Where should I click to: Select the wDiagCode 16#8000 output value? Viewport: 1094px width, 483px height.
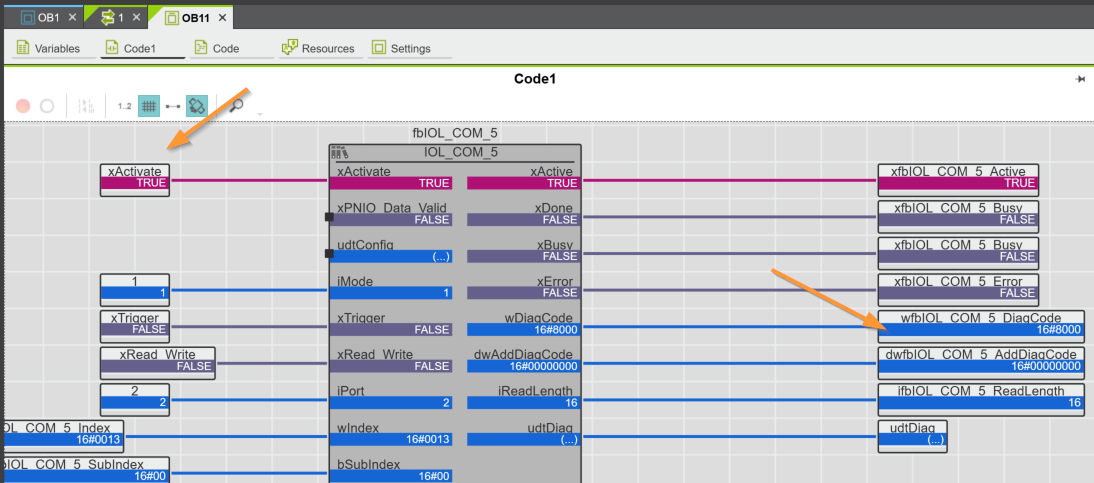pos(524,330)
